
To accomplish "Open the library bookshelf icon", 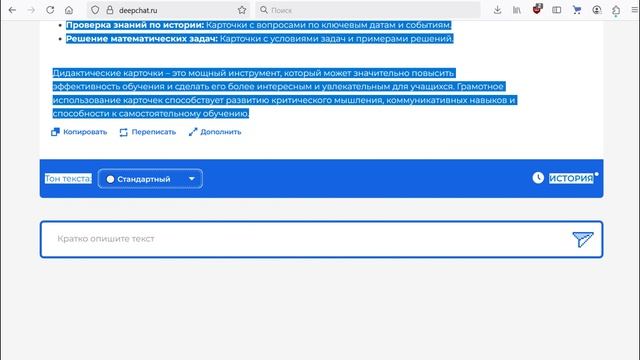I will click(517, 10).
